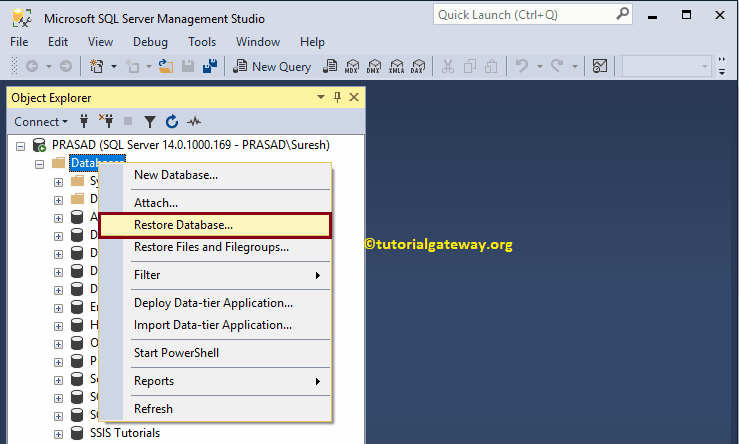
Task: Click the Navigate Forward icon
Action: point(66,66)
